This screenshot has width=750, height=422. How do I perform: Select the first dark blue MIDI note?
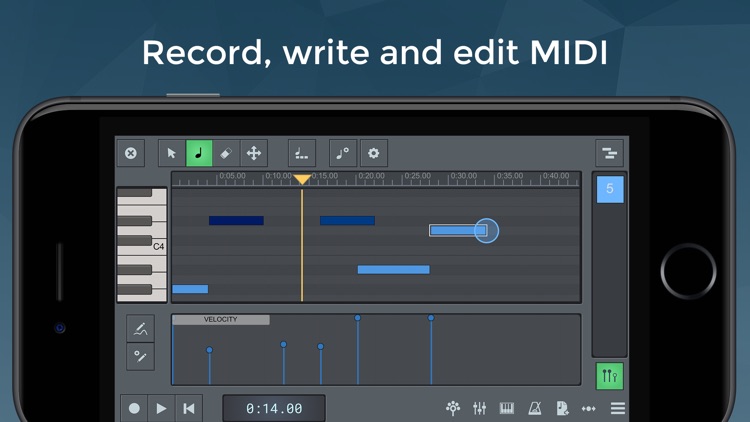coord(236,221)
